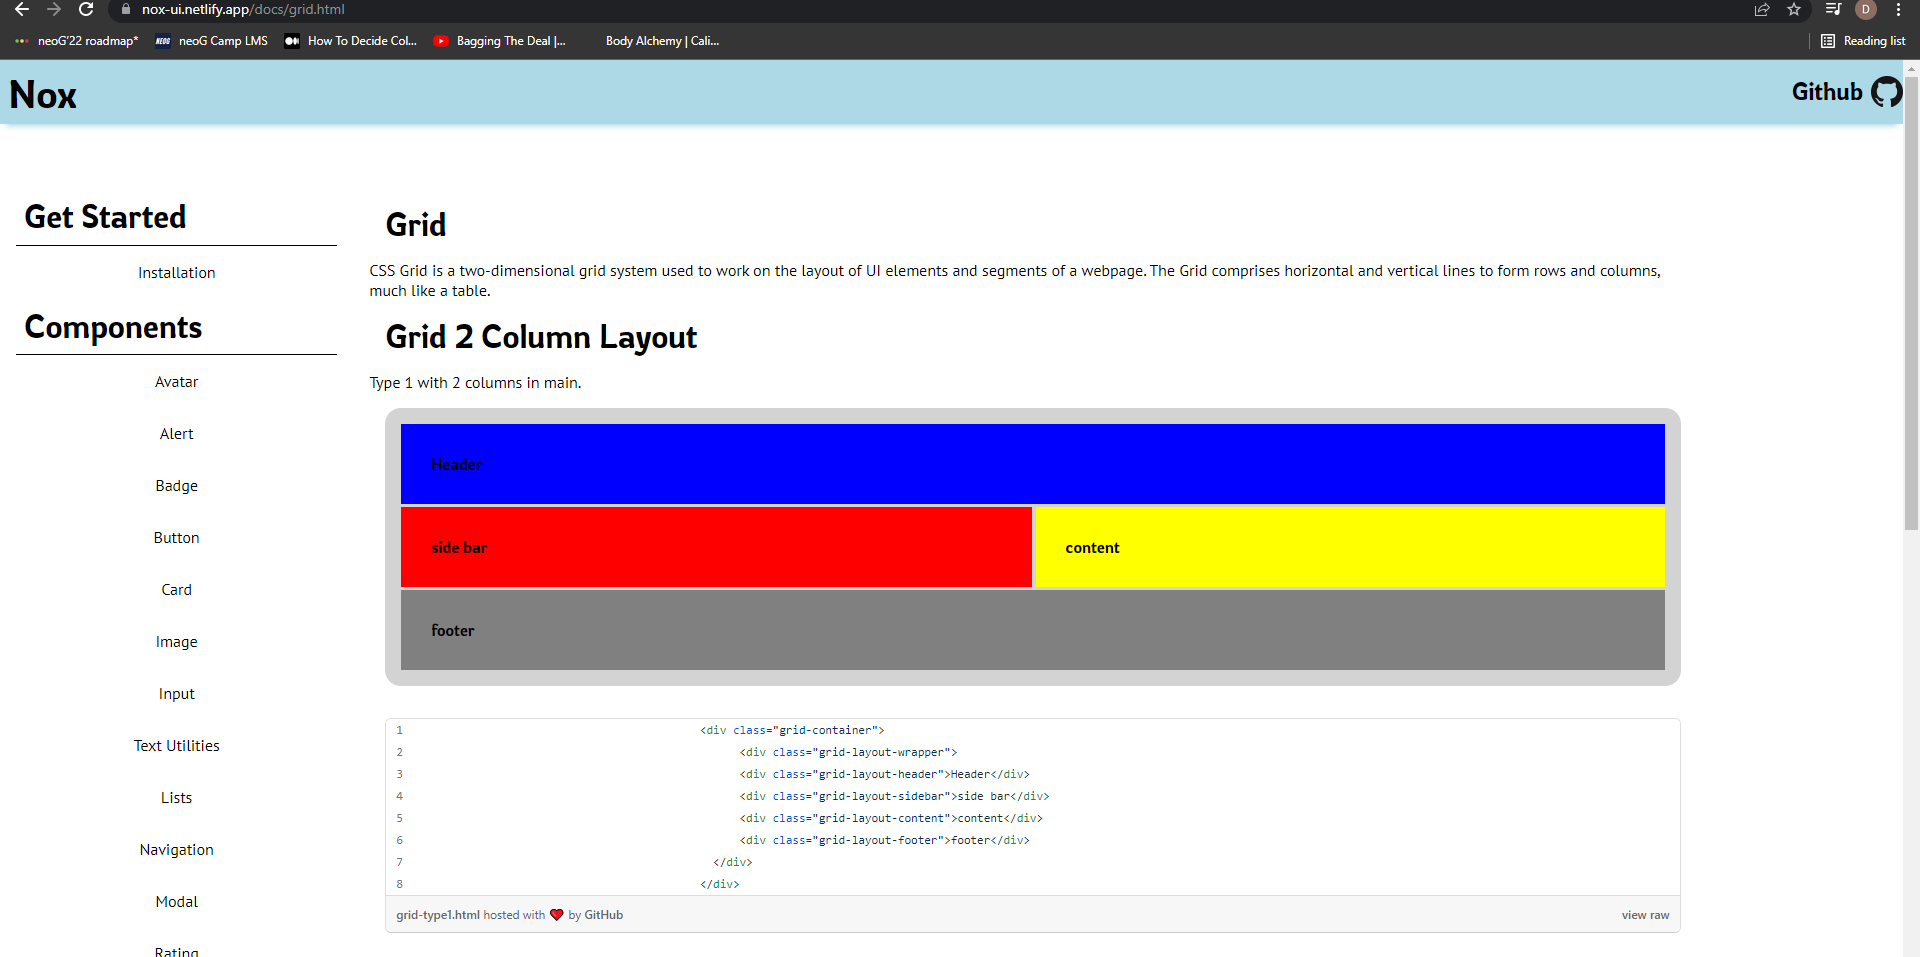This screenshot has width=1920, height=957.
Task: Open Lists component page
Action: point(176,798)
